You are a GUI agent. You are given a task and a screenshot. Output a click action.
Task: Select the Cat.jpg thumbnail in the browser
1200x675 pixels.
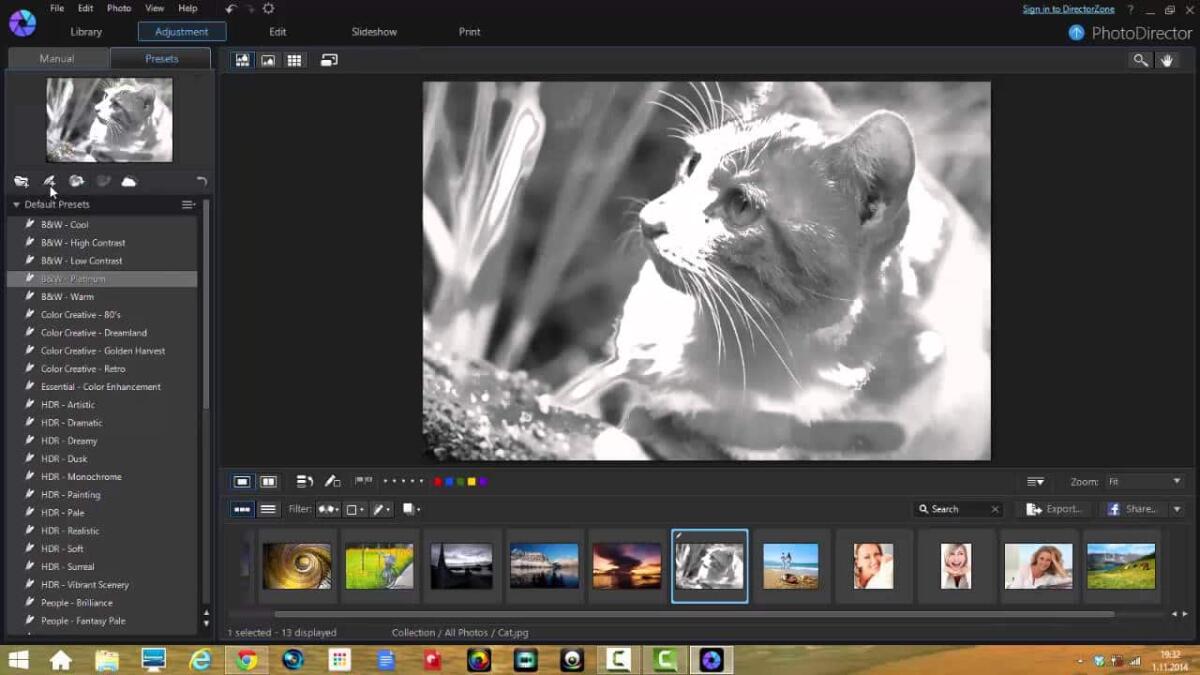pyautogui.click(x=709, y=565)
